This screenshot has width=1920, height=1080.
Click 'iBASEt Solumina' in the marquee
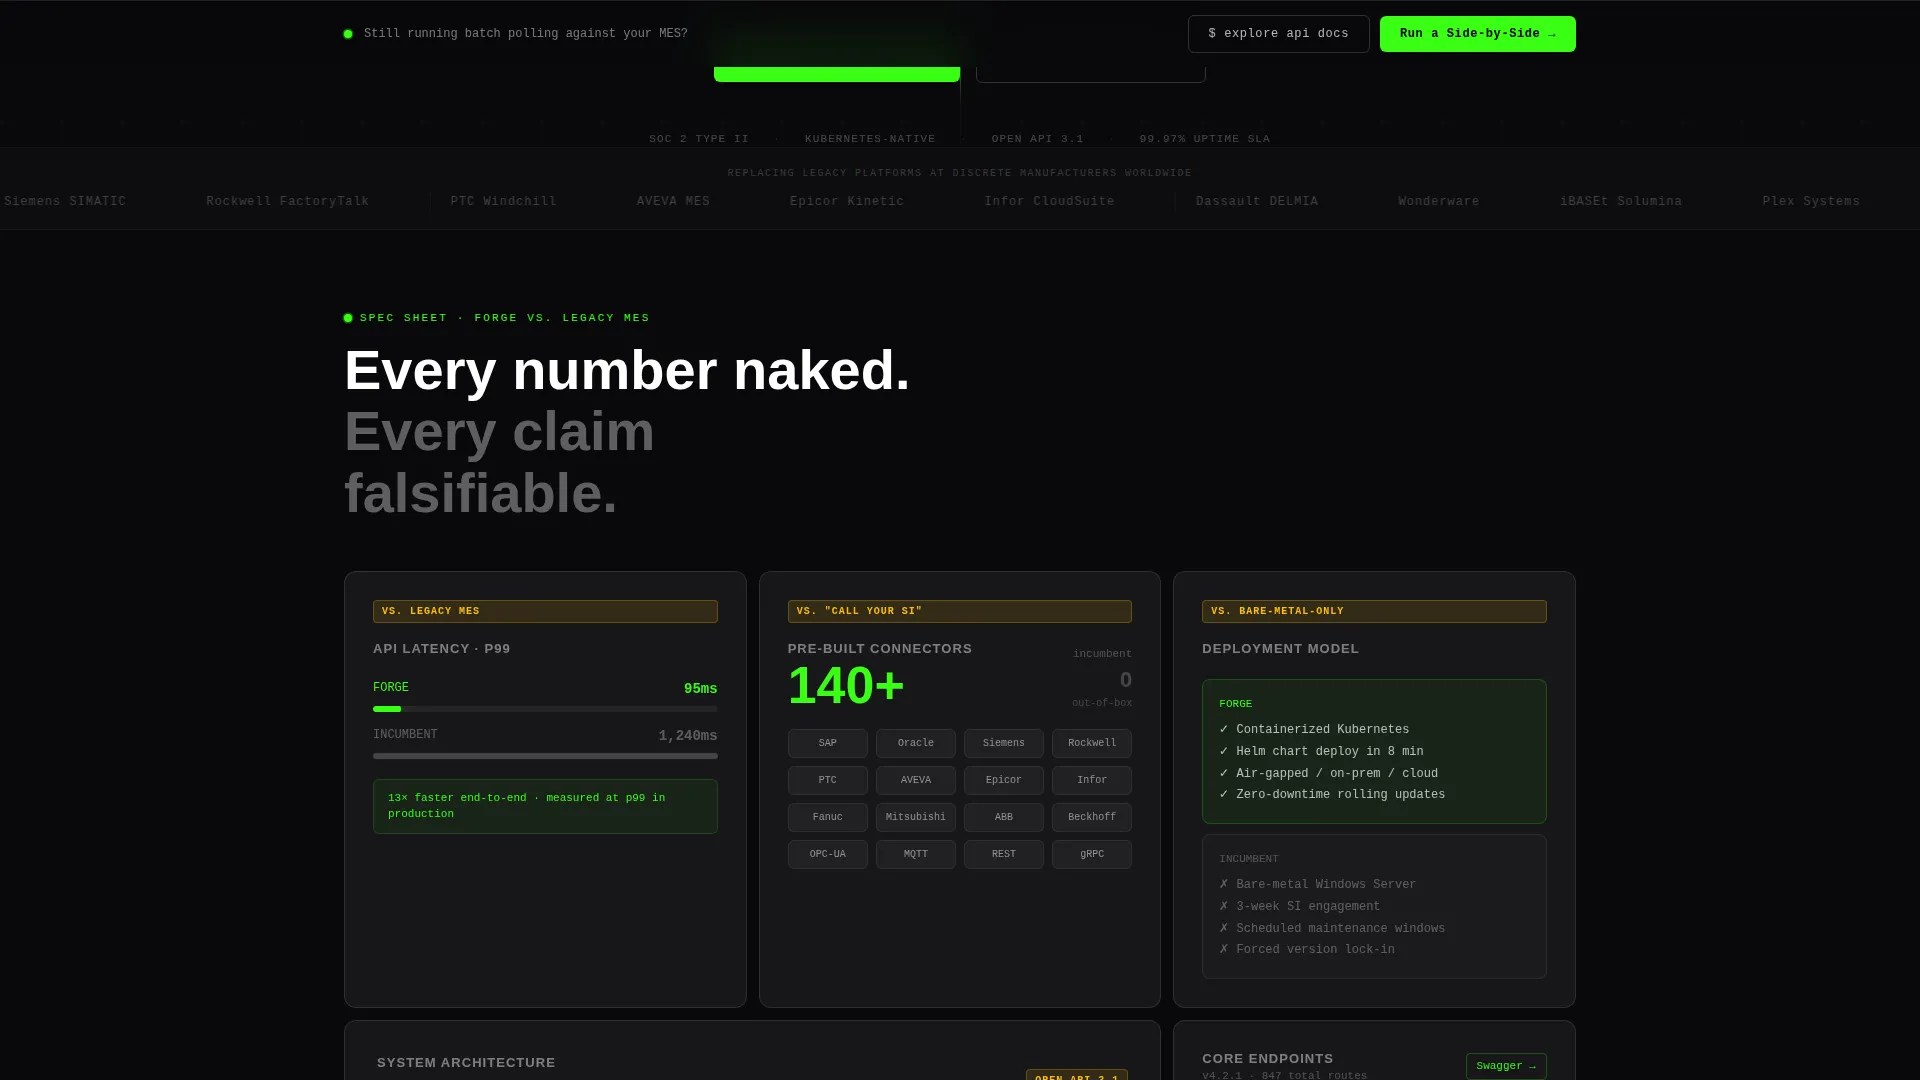1620,201
